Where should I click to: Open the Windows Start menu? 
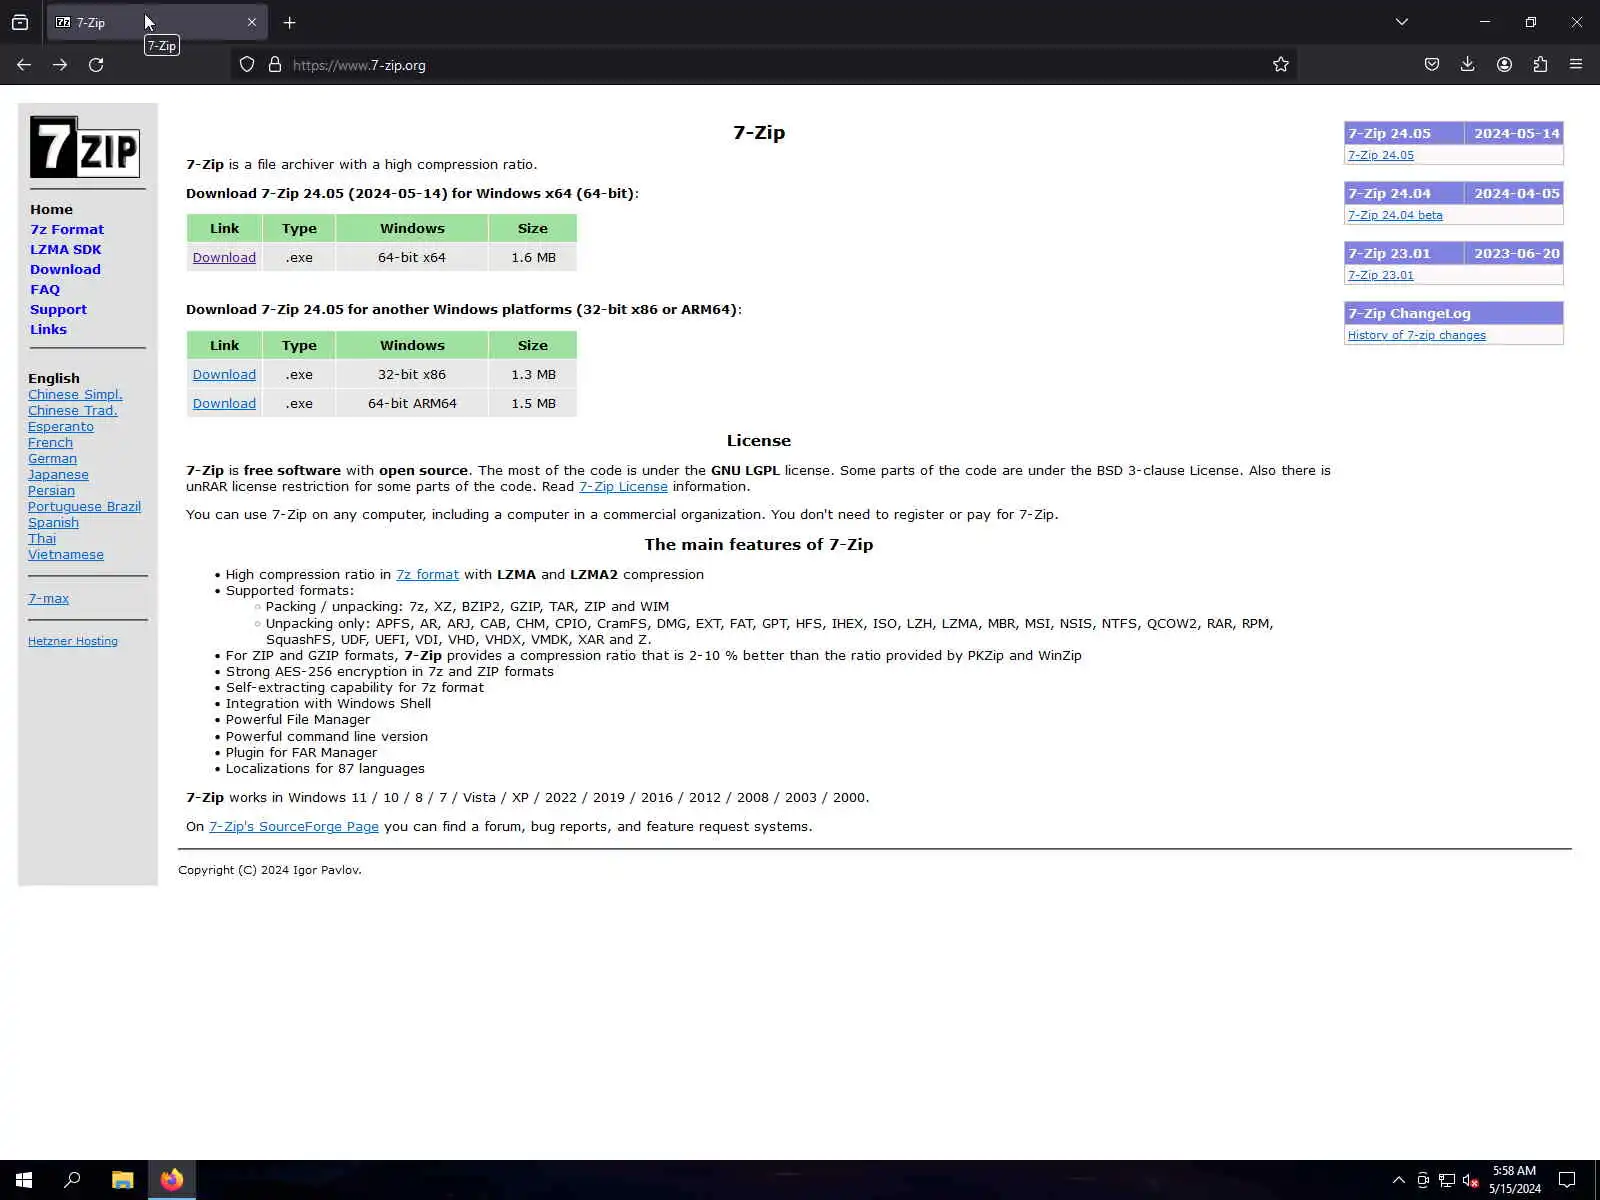24,1180
